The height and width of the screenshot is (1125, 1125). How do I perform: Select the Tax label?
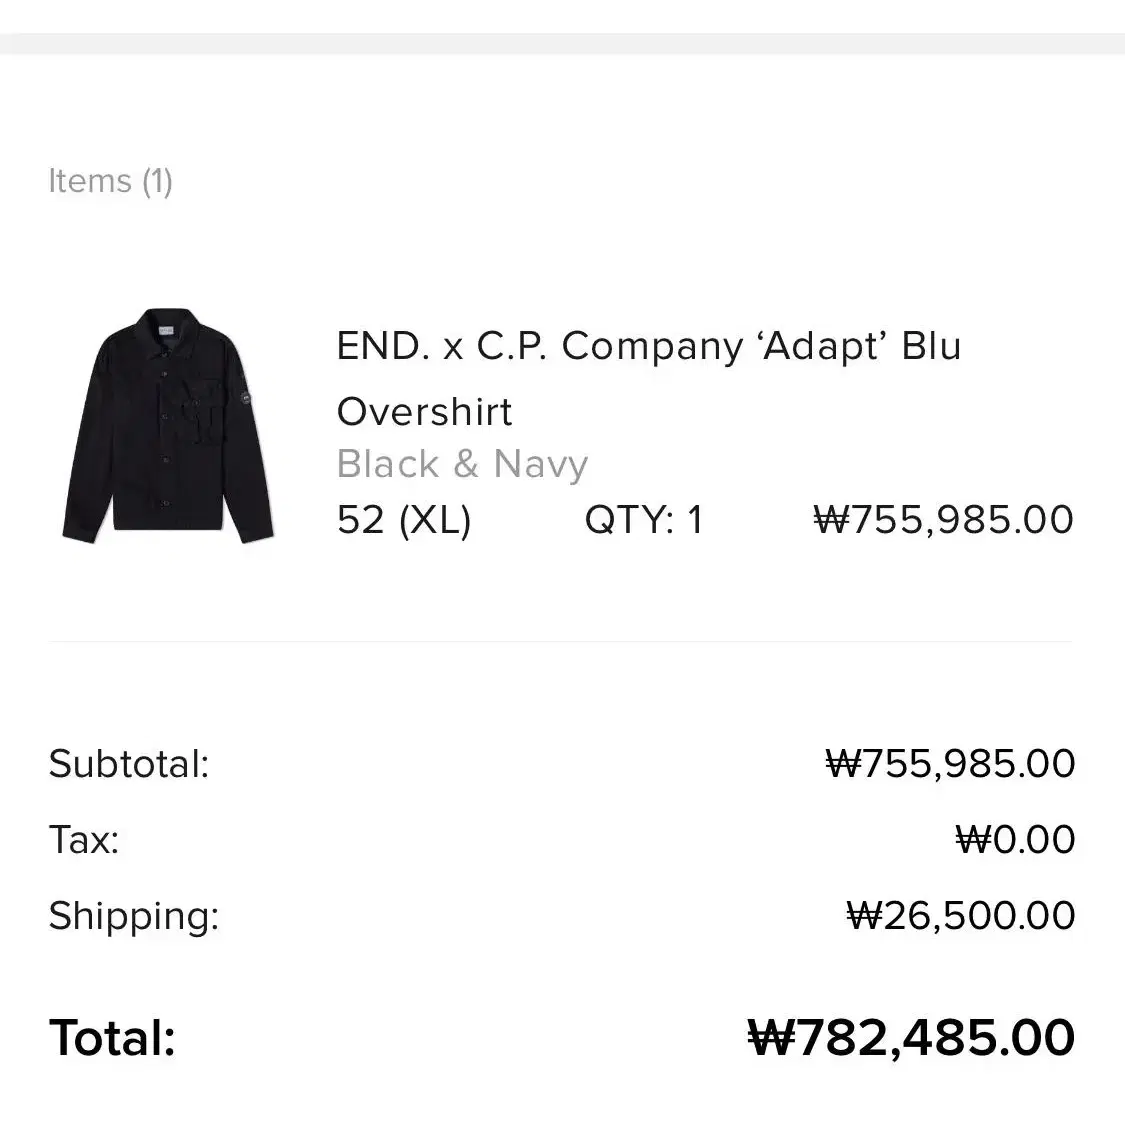pos(84,839)
